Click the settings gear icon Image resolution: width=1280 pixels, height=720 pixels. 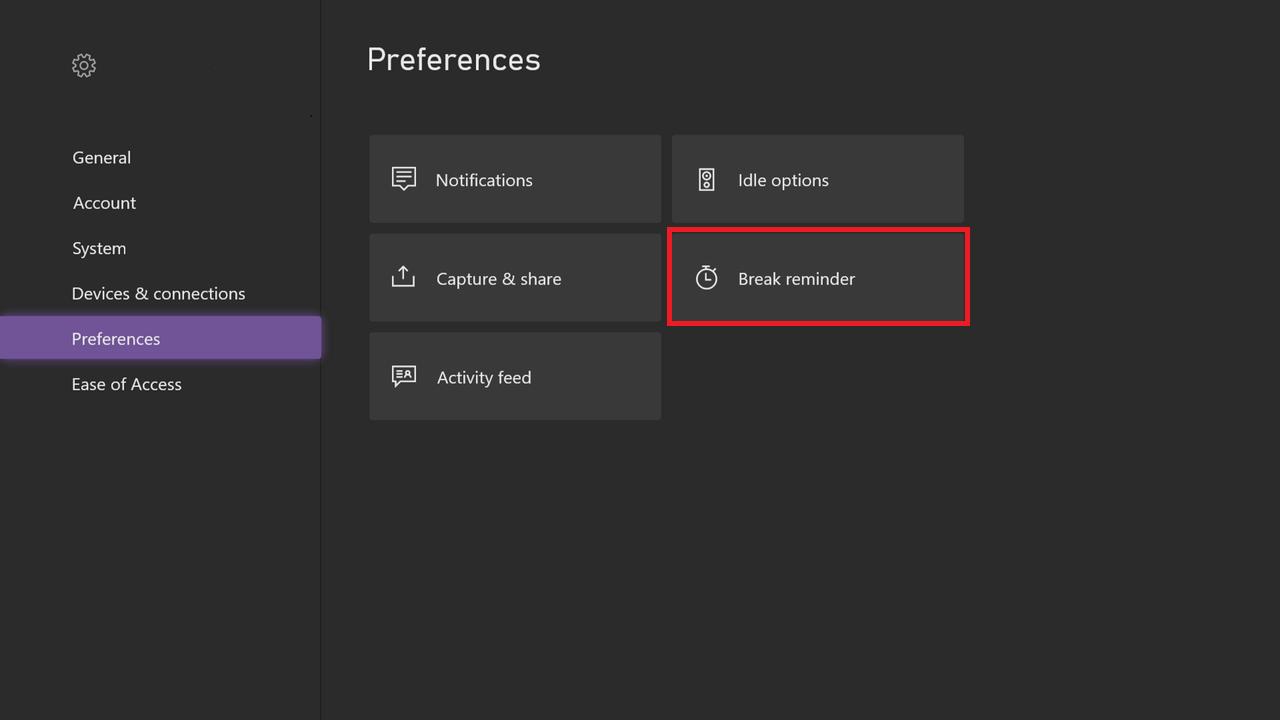[84, 66]
